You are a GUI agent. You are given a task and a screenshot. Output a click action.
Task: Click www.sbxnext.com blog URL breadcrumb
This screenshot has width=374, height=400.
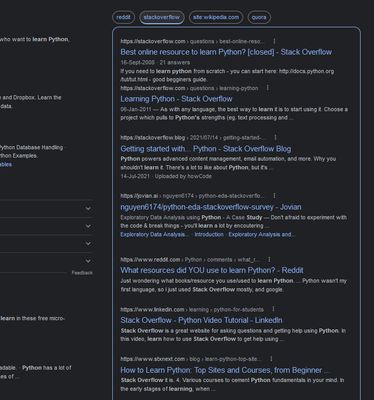[191, 359]
